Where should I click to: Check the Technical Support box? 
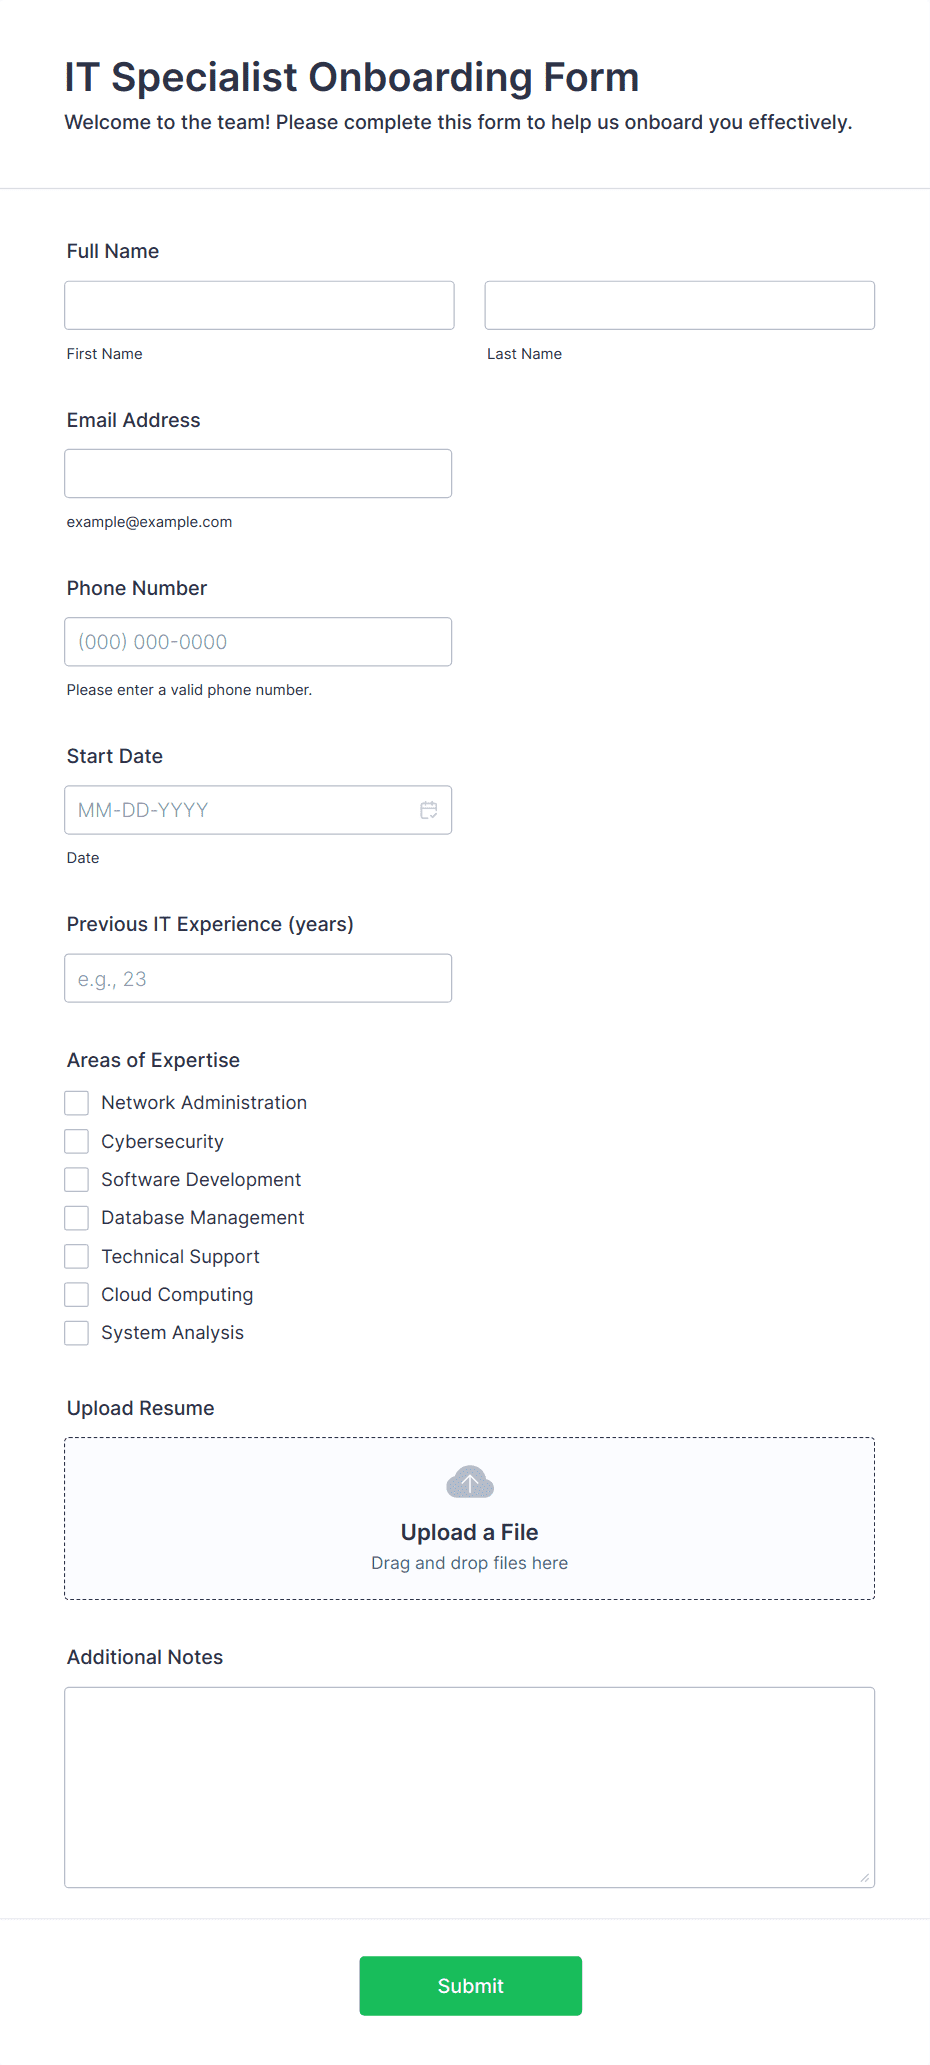(x=77, y=1256)
